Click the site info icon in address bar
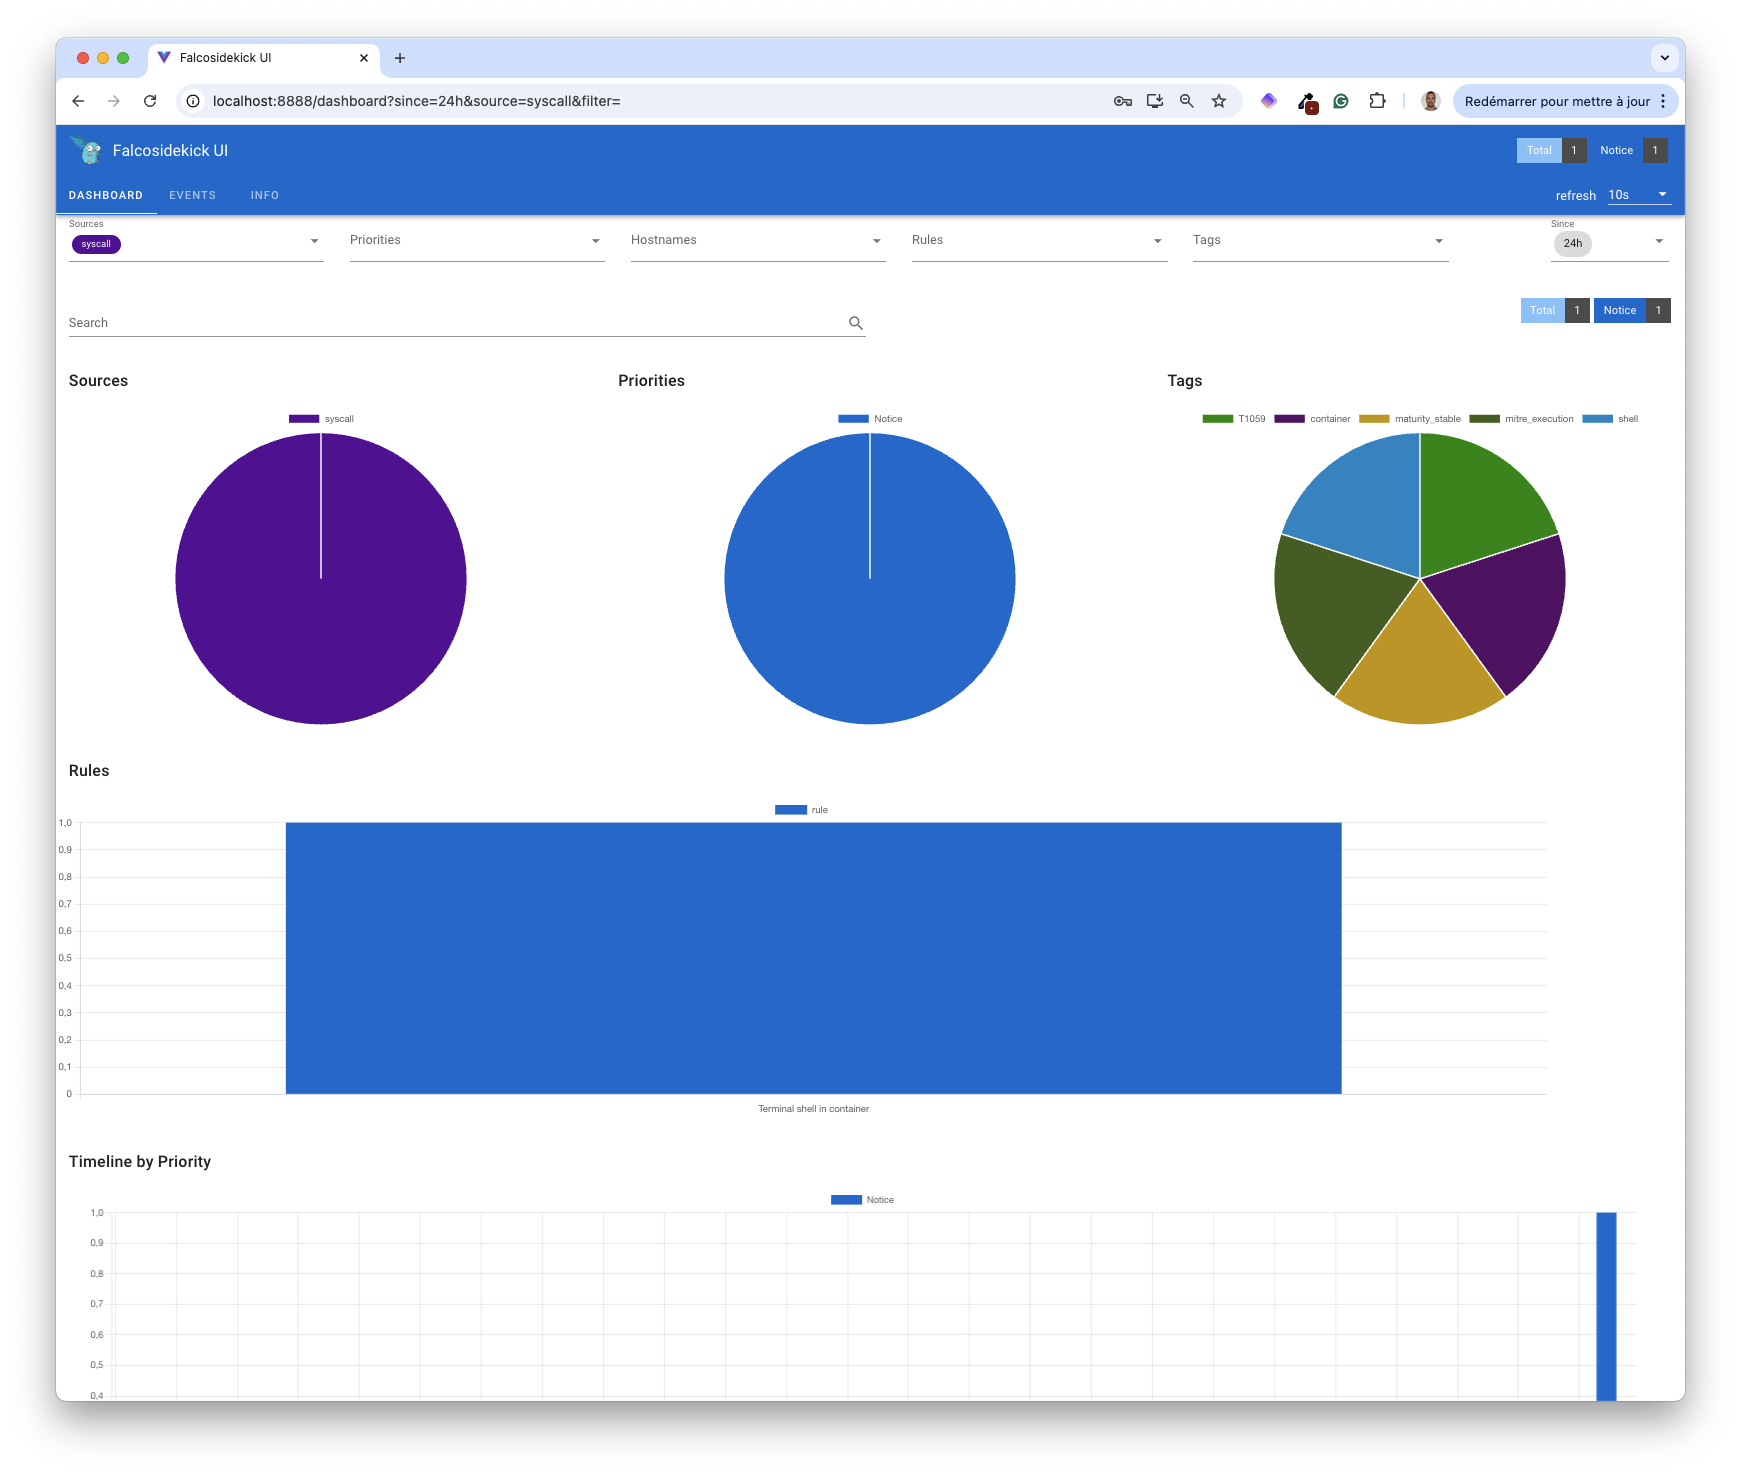Screen dimensions: 1741x1475 coord(194,101)
